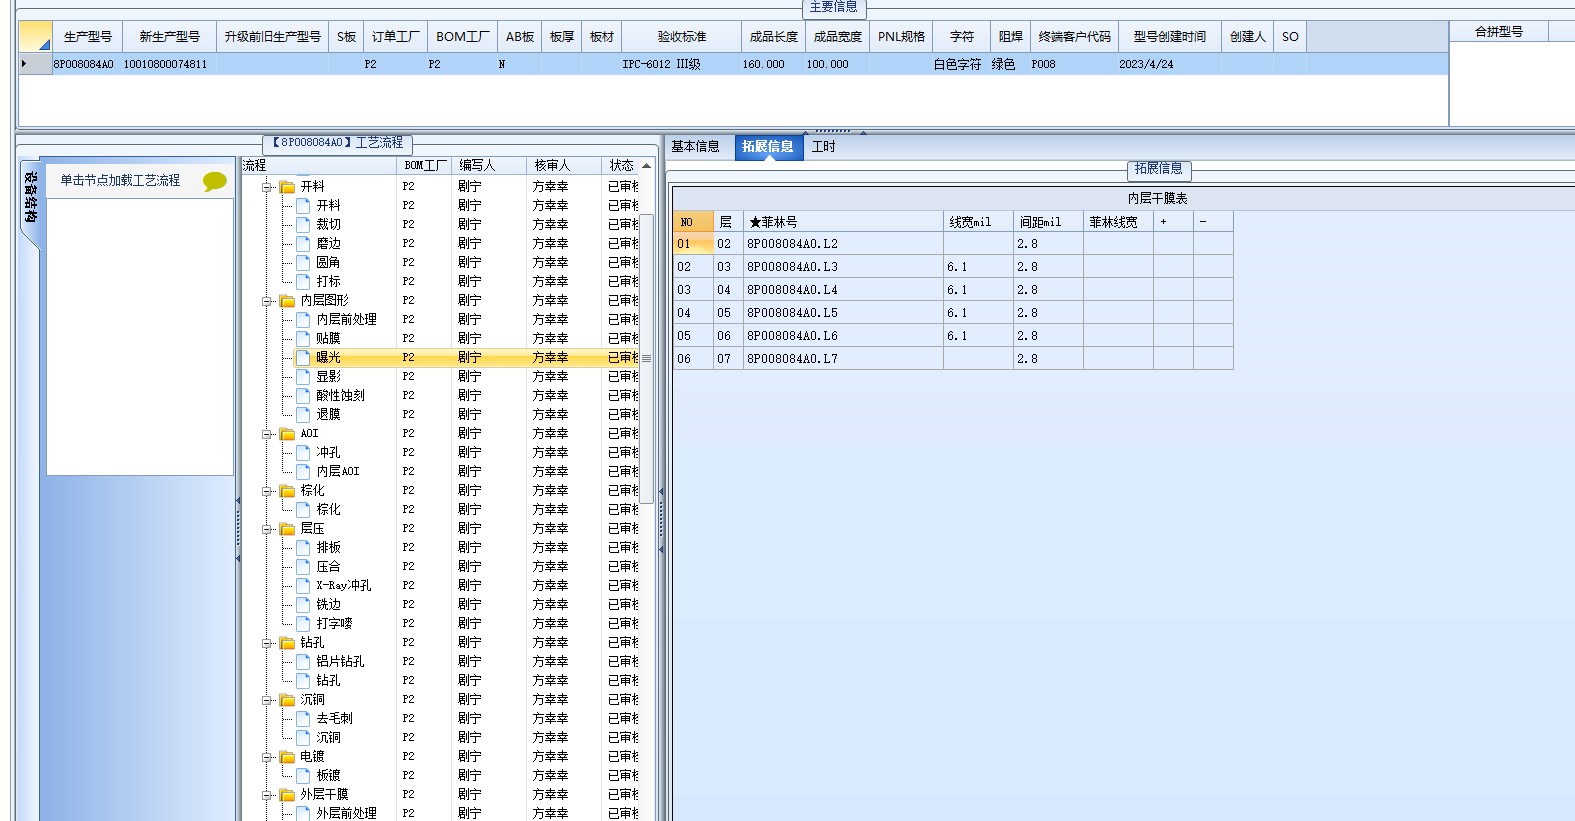The height and width of the screenshot is (821, 1575).
Task: Click the folder icon beside 电镀
Action: pyautogui.click(x=287, y=757)
